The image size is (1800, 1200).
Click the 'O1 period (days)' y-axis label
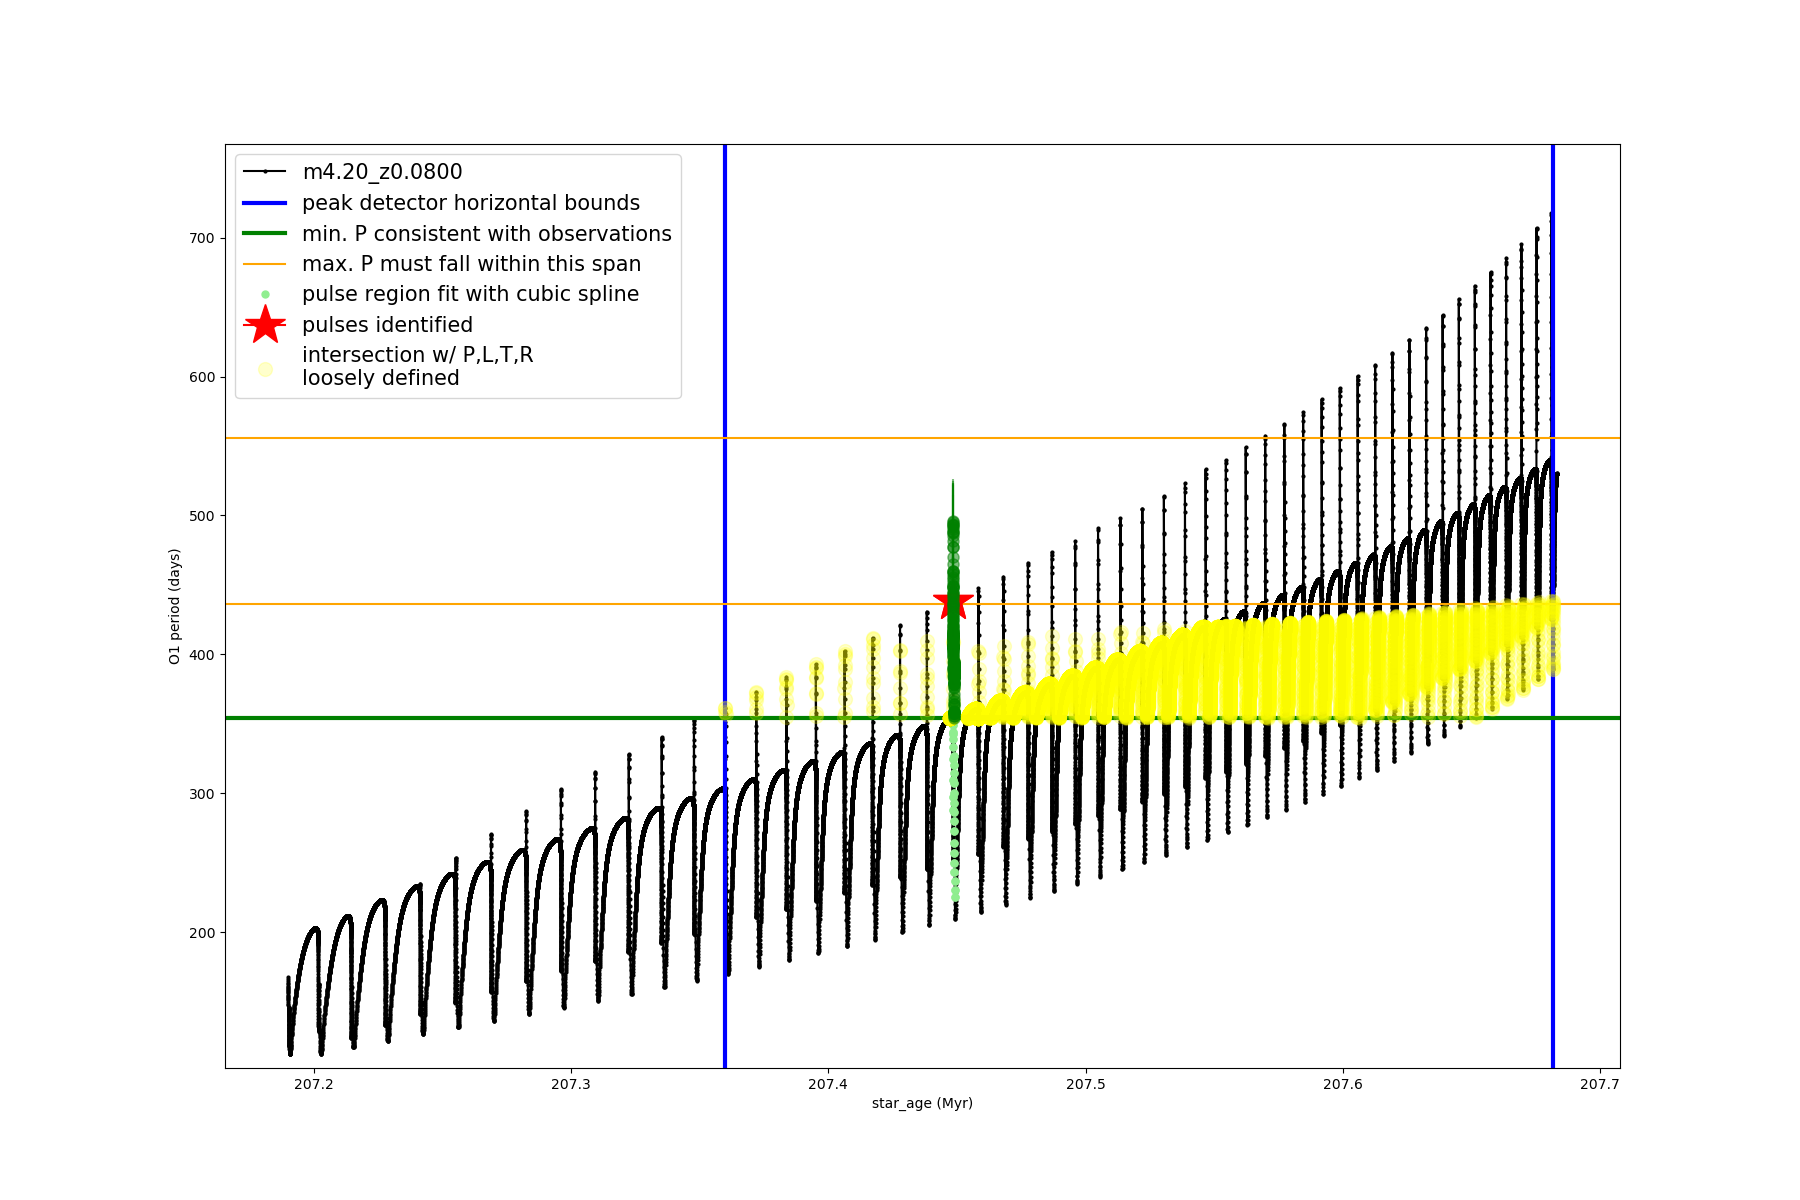pyautogui.click(x=175, y=606)
